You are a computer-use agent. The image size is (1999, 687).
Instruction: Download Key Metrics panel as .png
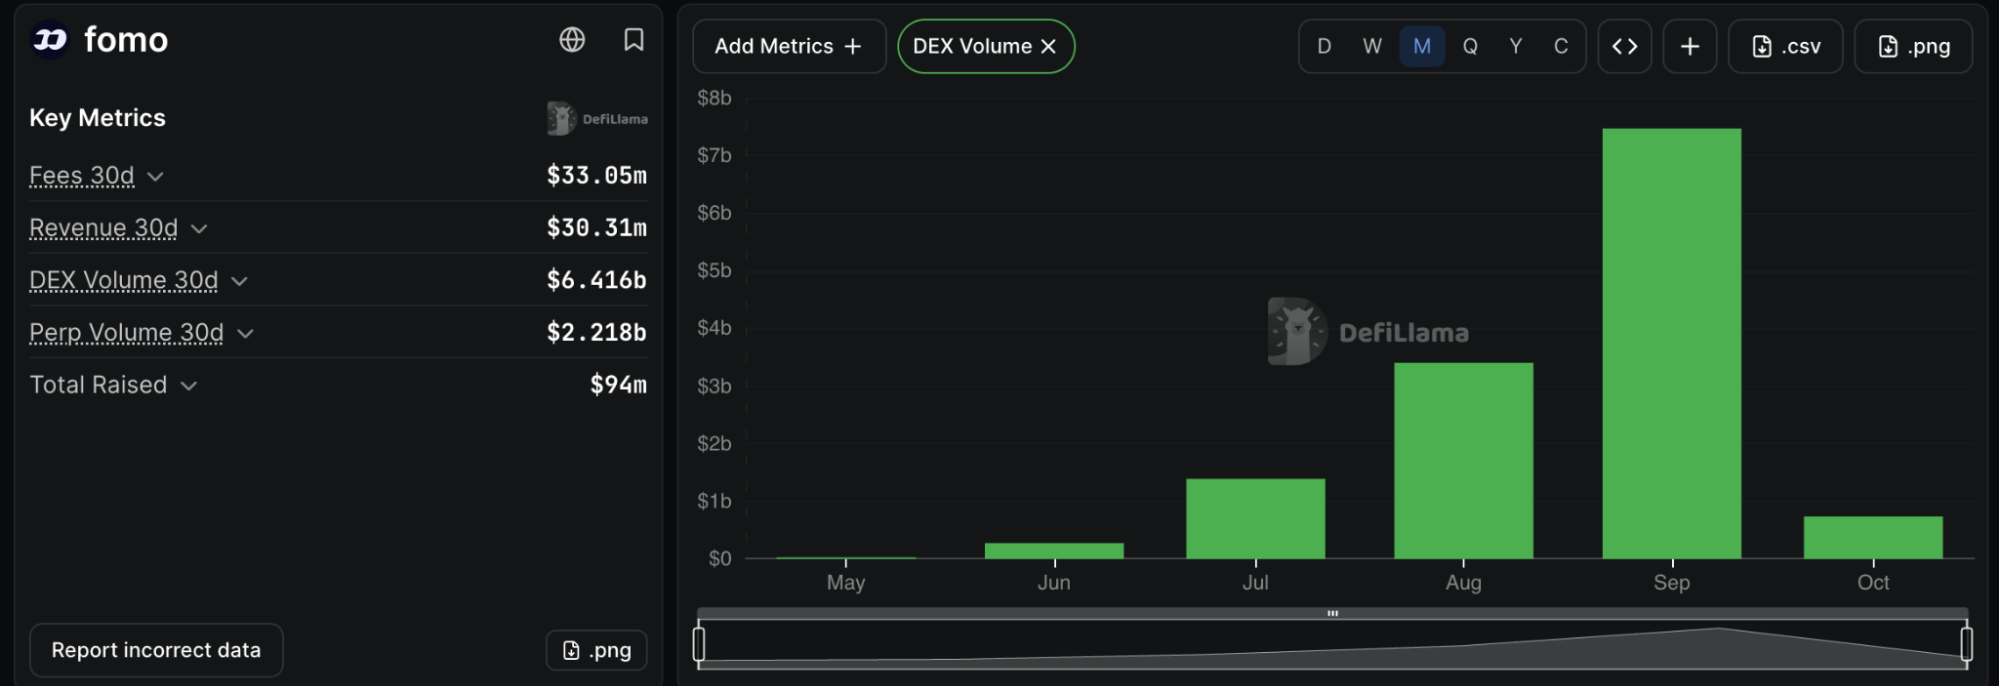click(597, 650)
